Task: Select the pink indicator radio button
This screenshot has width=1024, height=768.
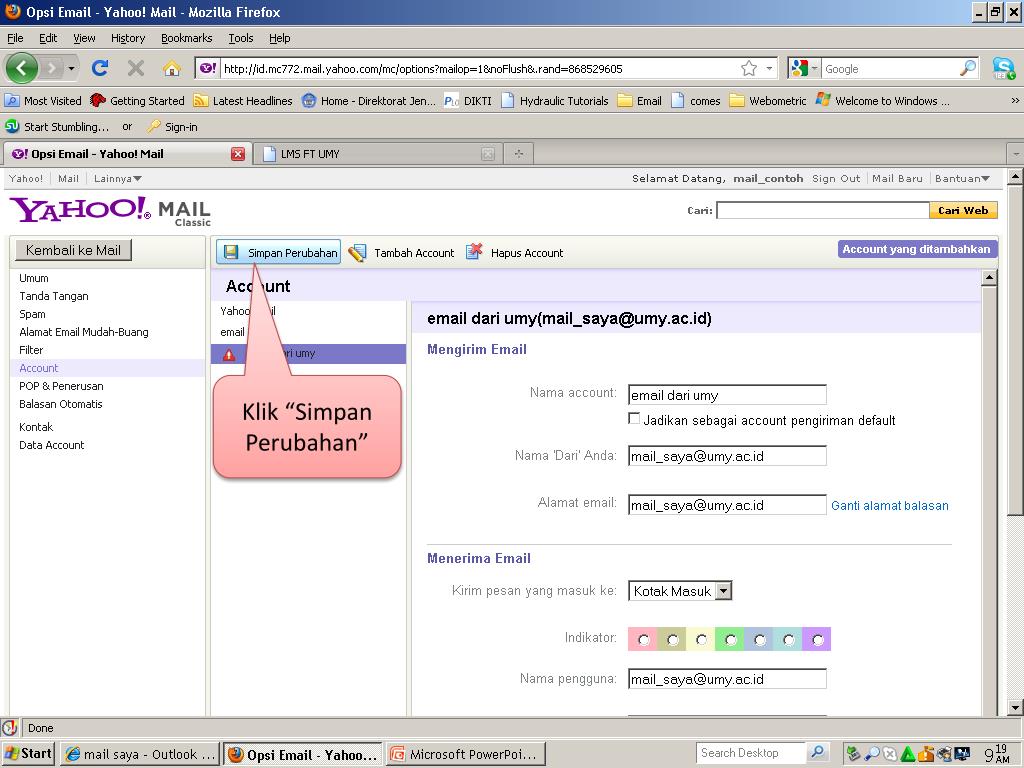Action: click(x=643, y=639)
